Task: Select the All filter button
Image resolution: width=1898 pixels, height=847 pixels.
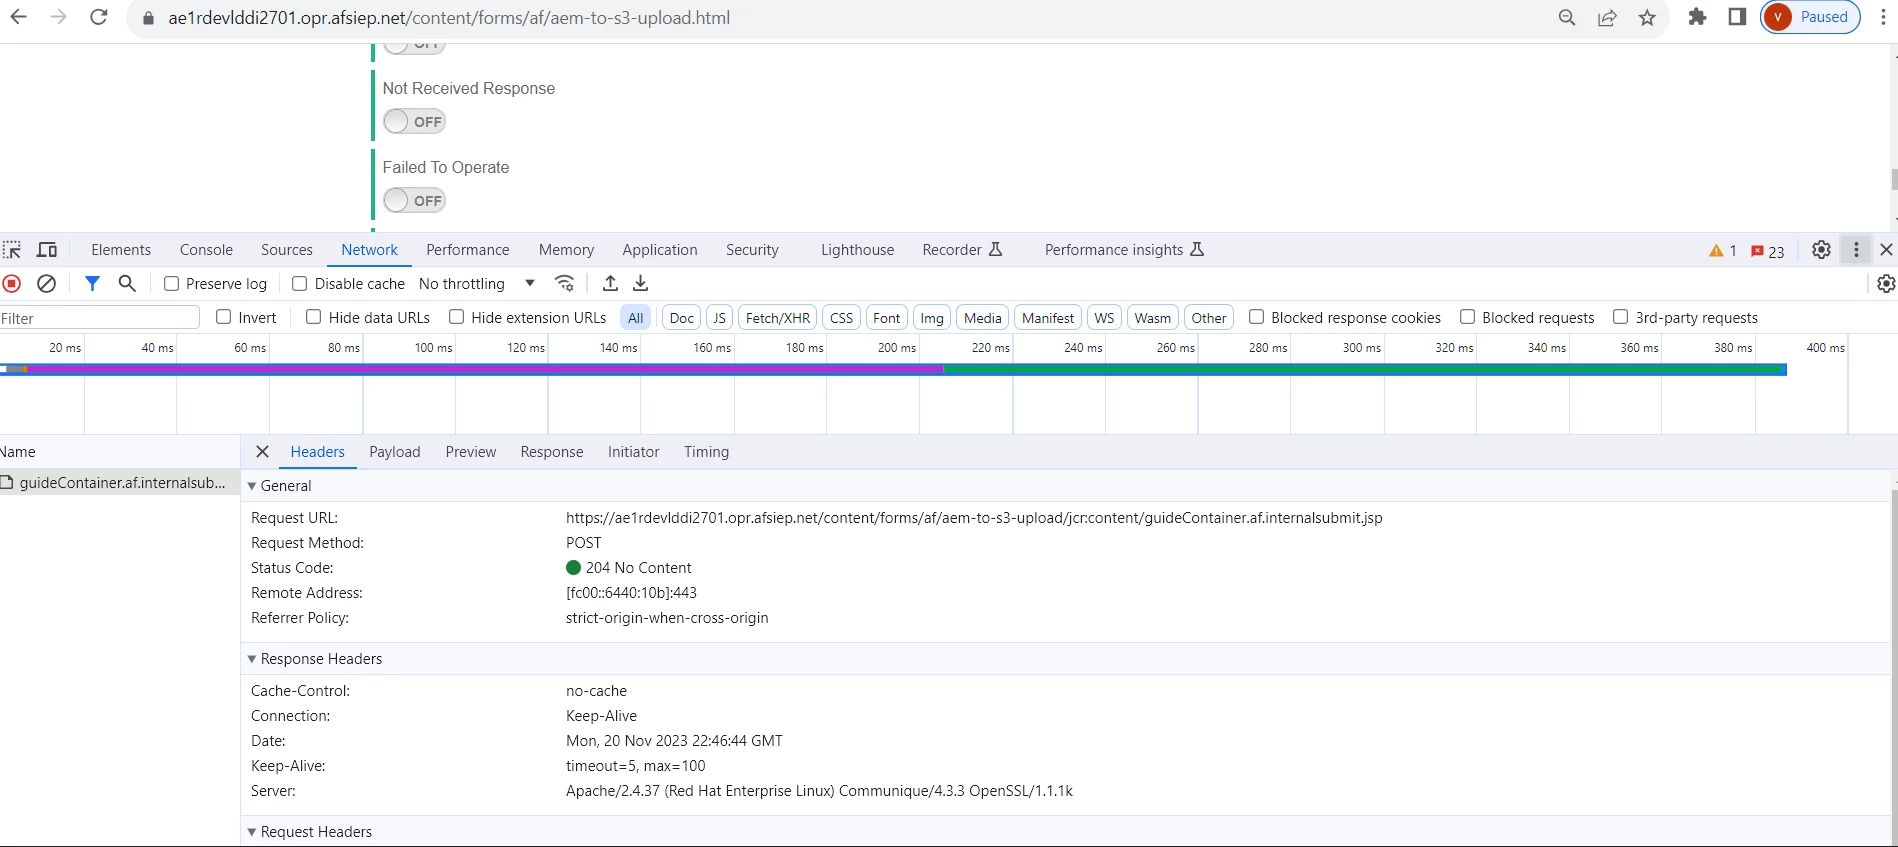Action: coord(636,318)
